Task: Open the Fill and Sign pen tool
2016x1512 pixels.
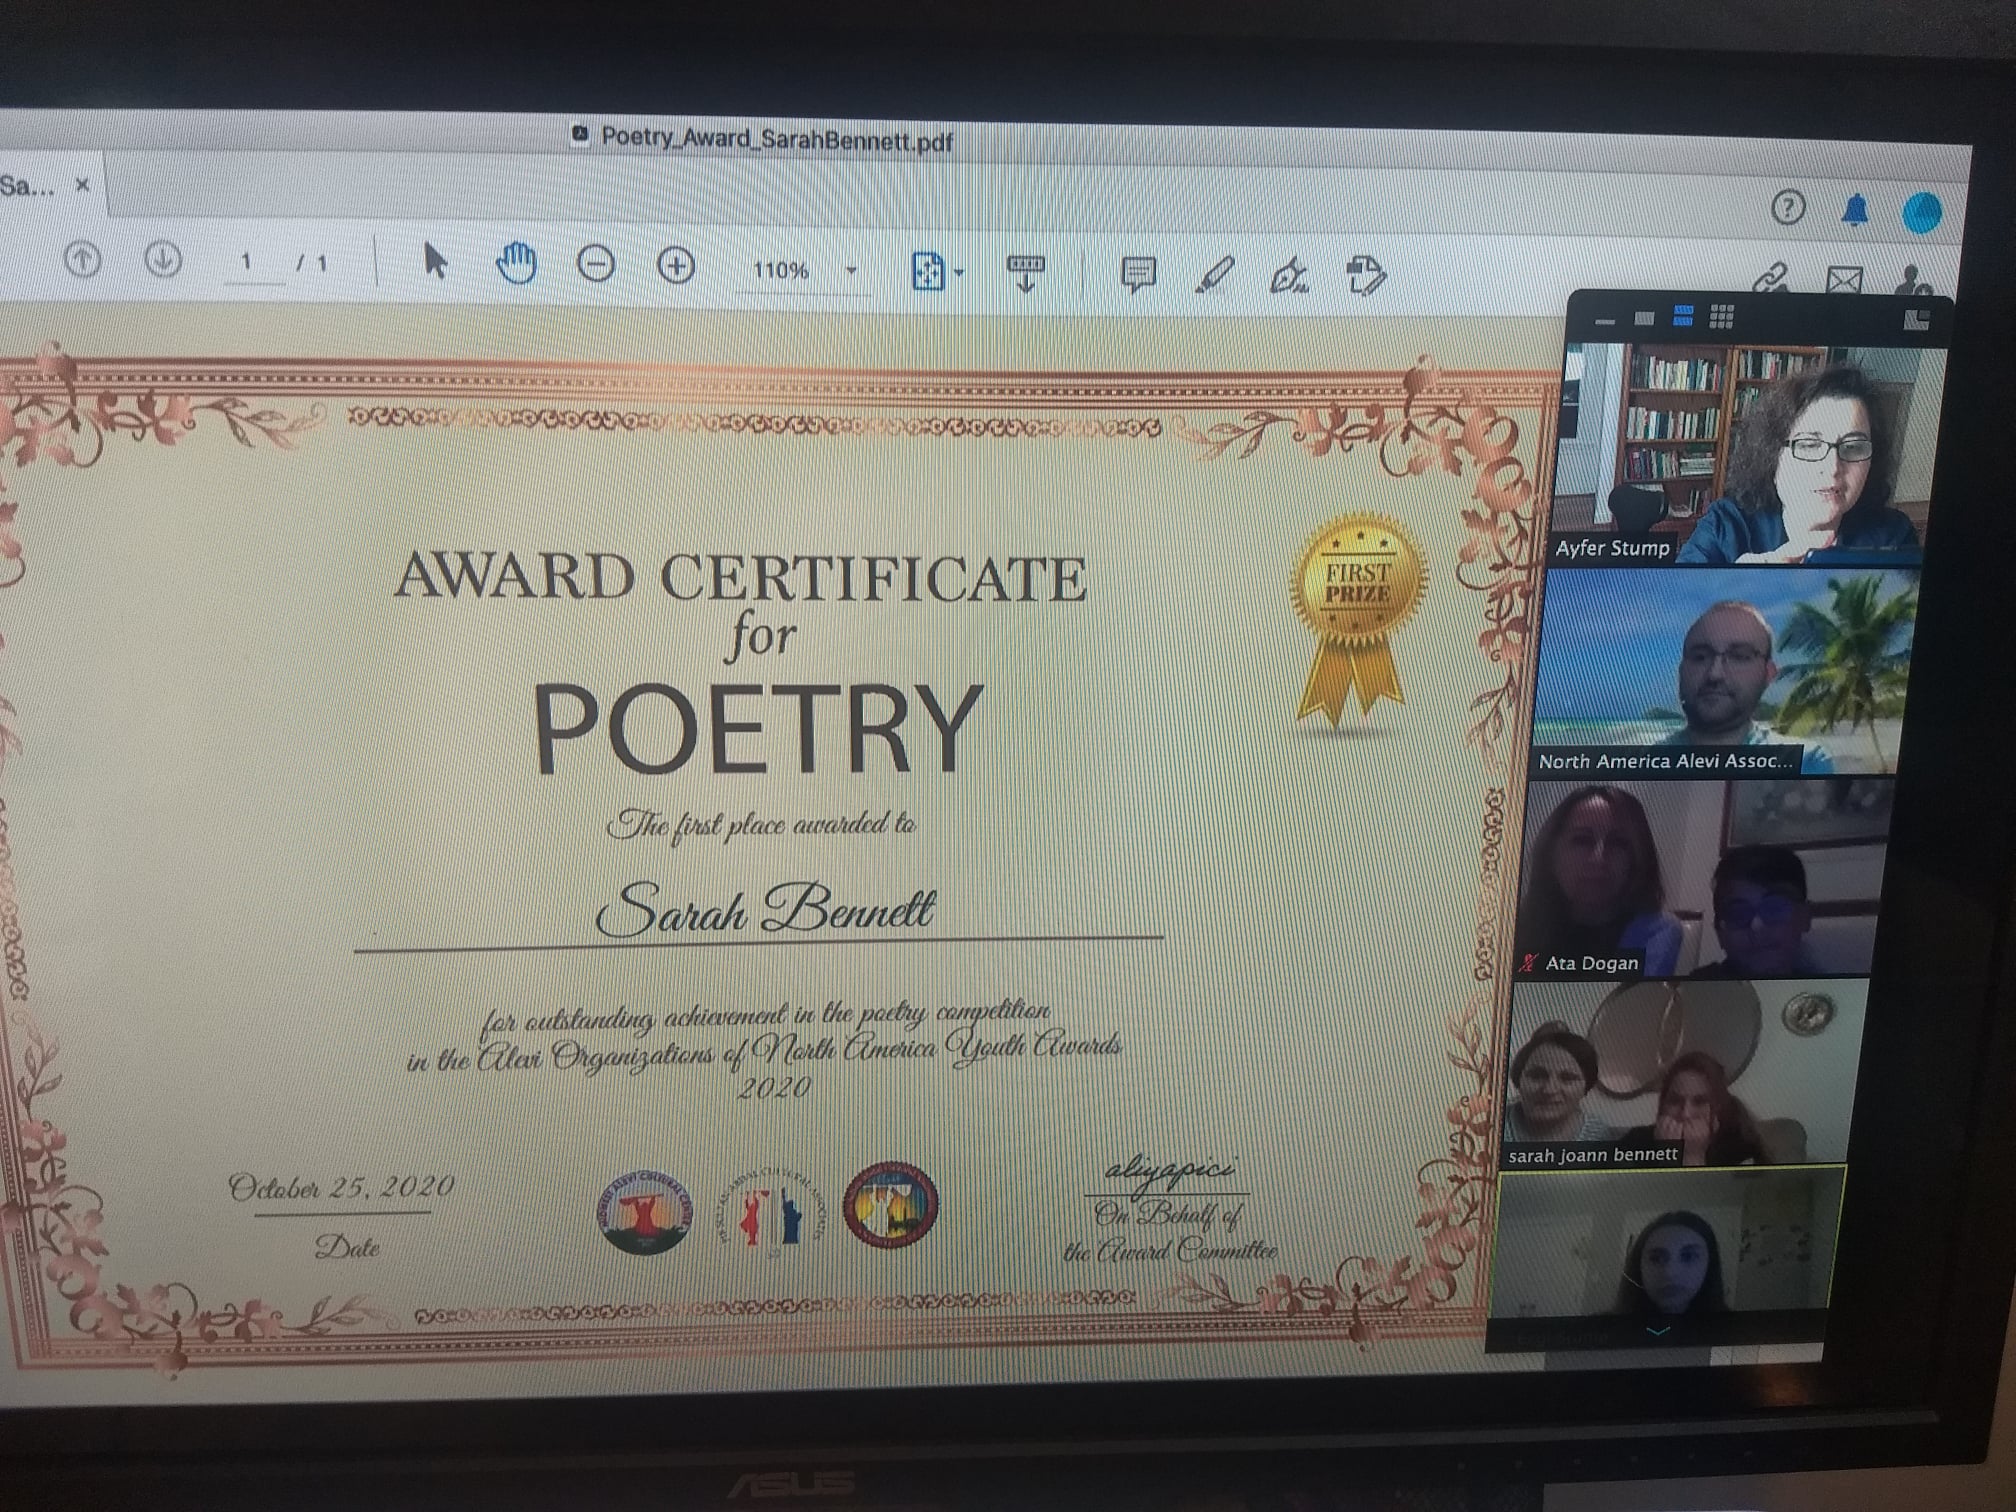Action: click(1288, 275)
